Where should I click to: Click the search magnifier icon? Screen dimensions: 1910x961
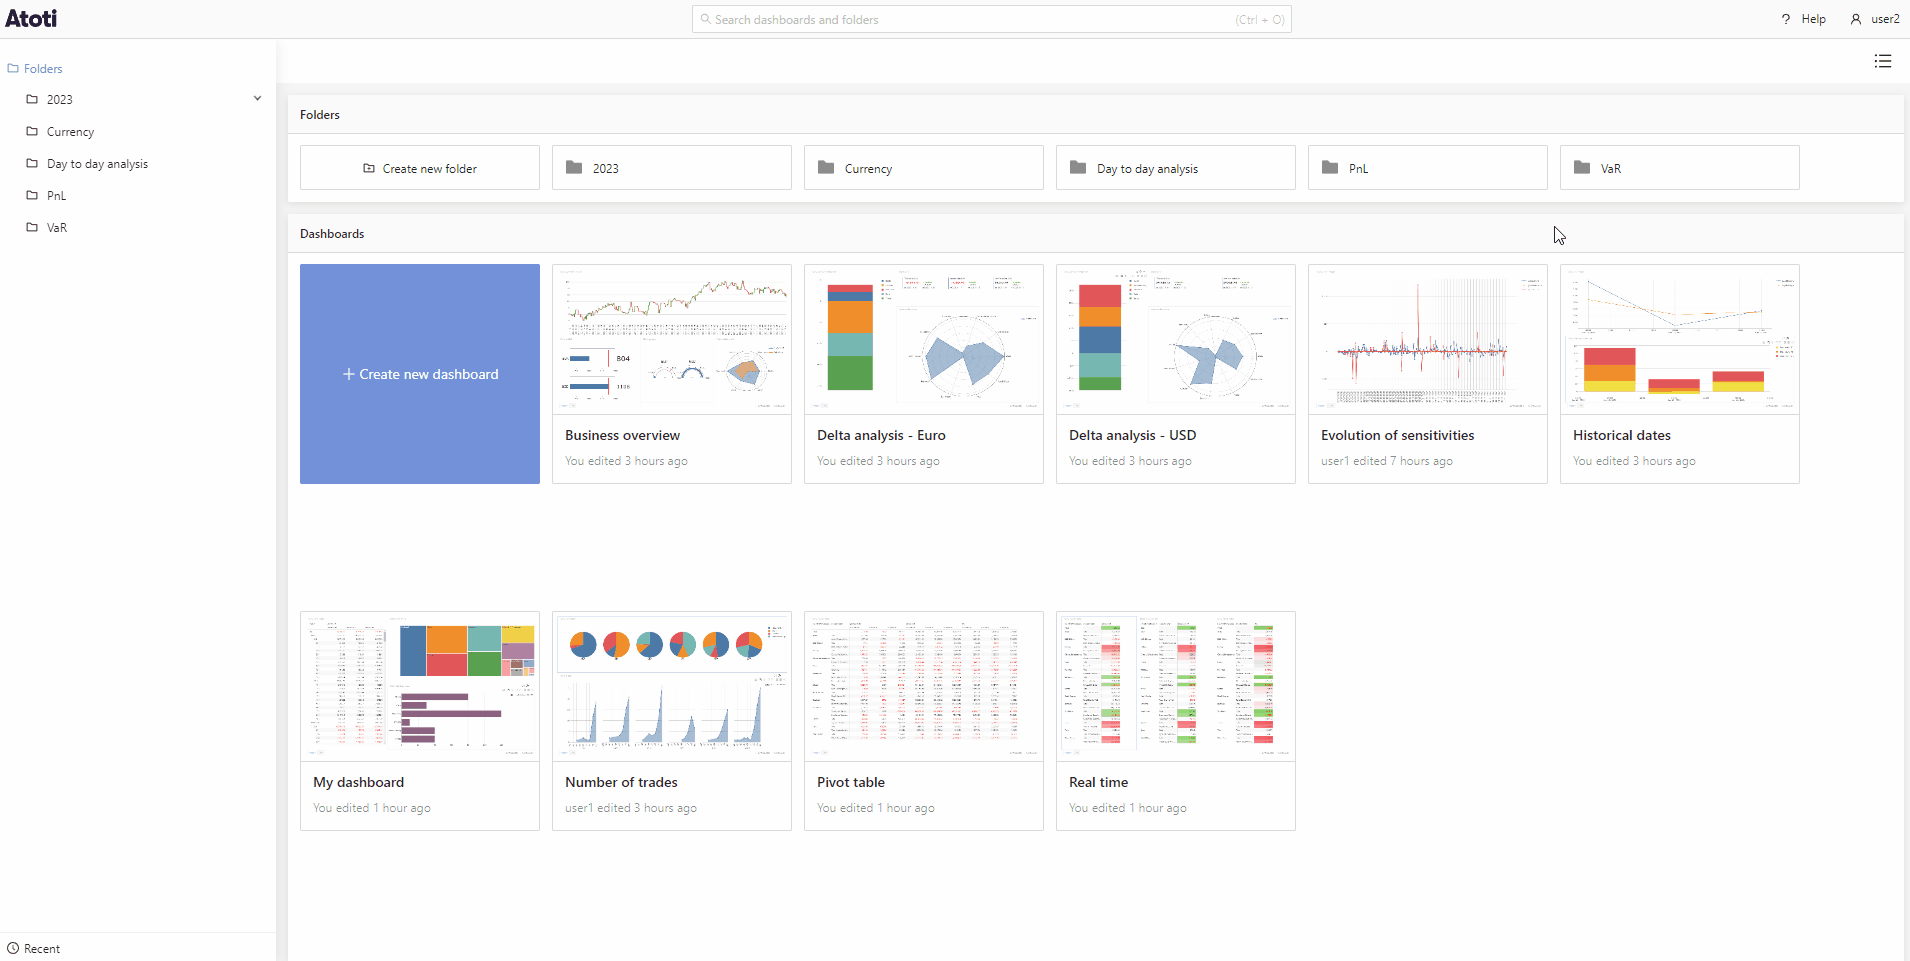click(705, 19)
